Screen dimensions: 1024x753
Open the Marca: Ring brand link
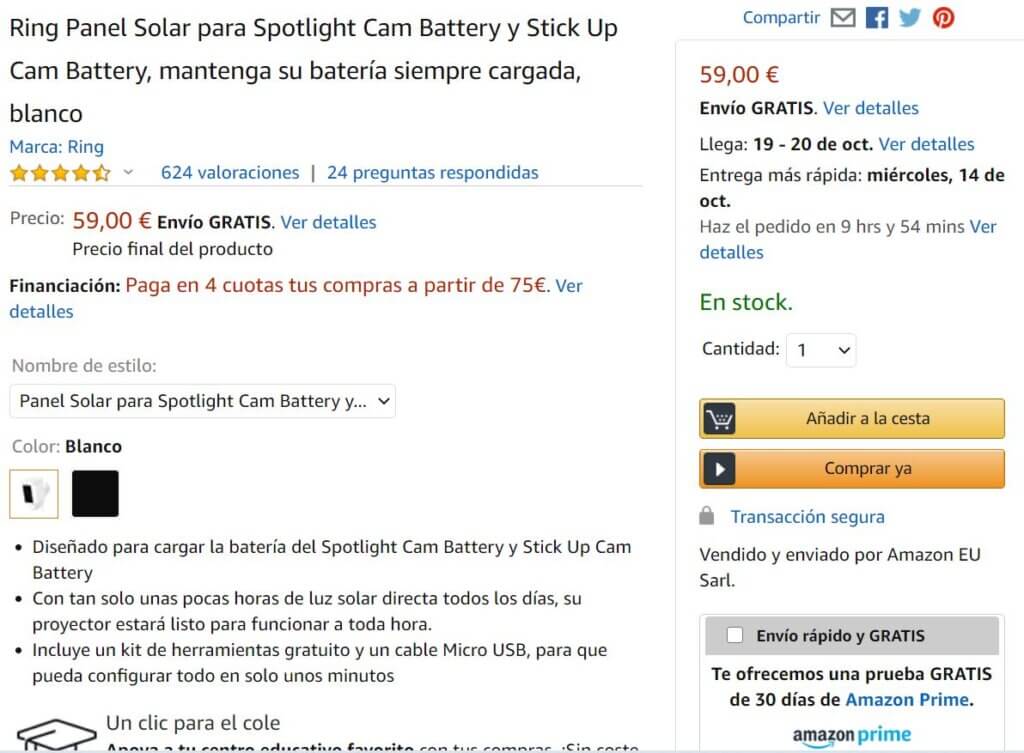[x=56, y=147]
